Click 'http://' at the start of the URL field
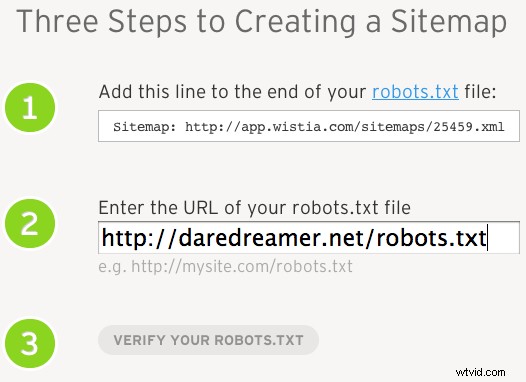 (139, 237)
